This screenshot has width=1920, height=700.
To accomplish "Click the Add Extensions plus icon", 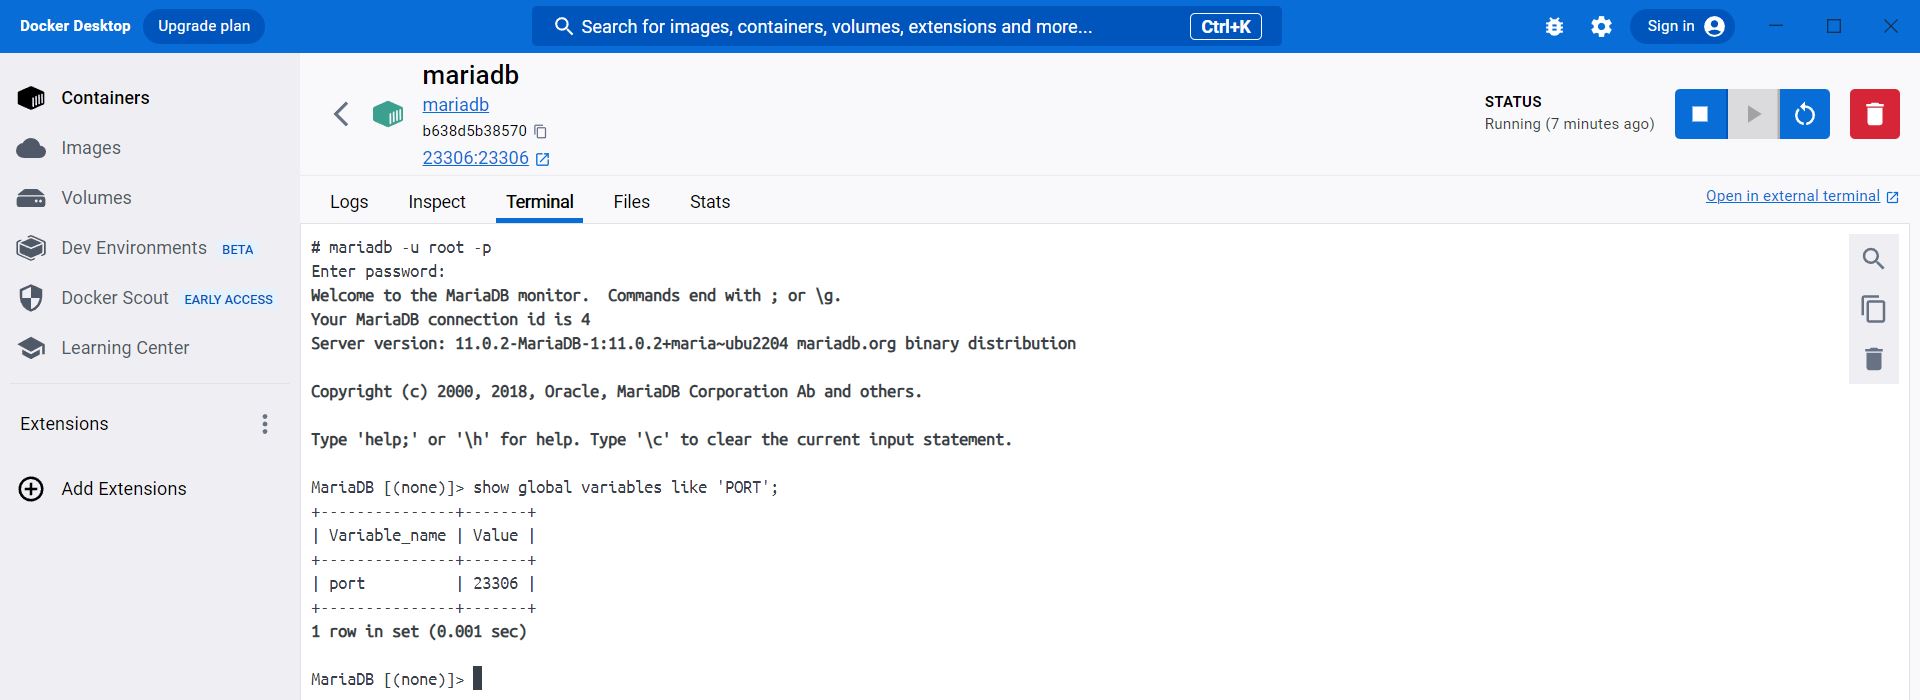I will click(x=31, y=489).
